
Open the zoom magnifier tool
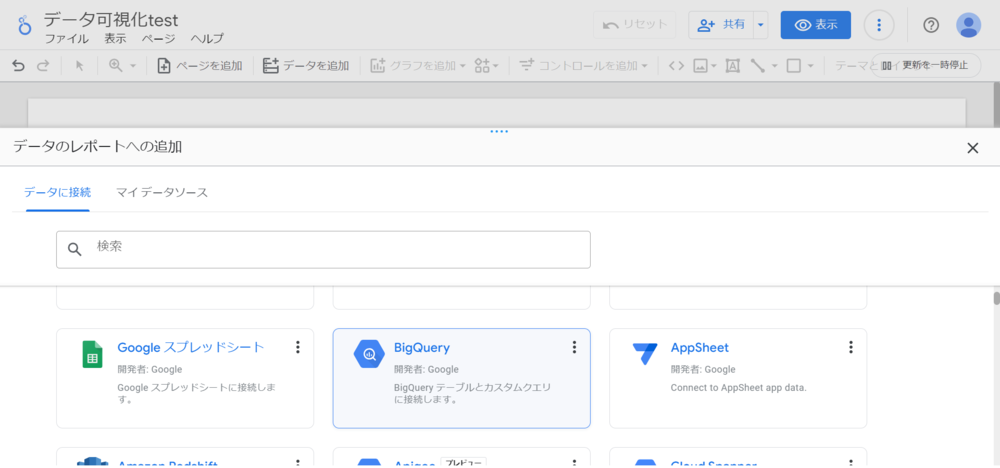(x=116, y=66)
